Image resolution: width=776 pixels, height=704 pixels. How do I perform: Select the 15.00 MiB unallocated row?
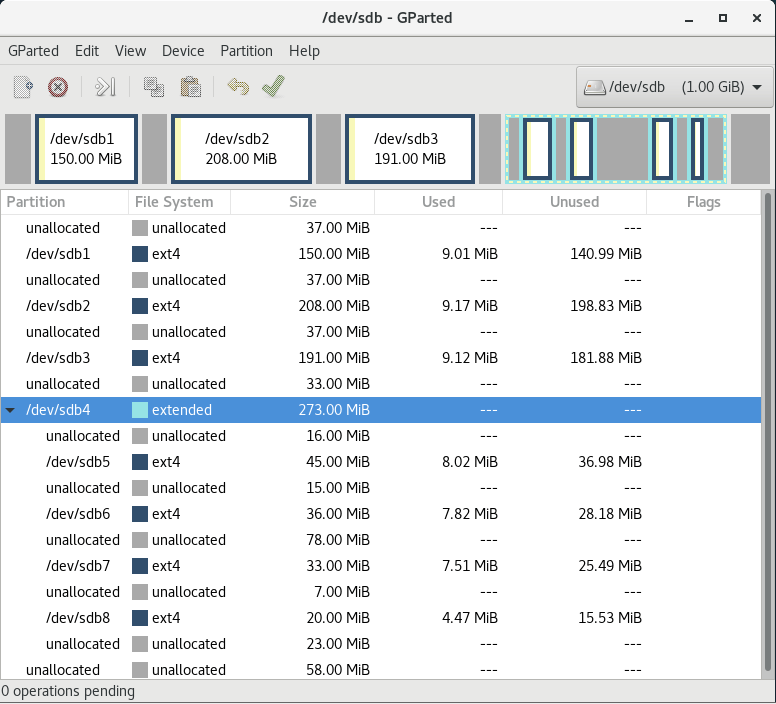click(x=381, y=488)
